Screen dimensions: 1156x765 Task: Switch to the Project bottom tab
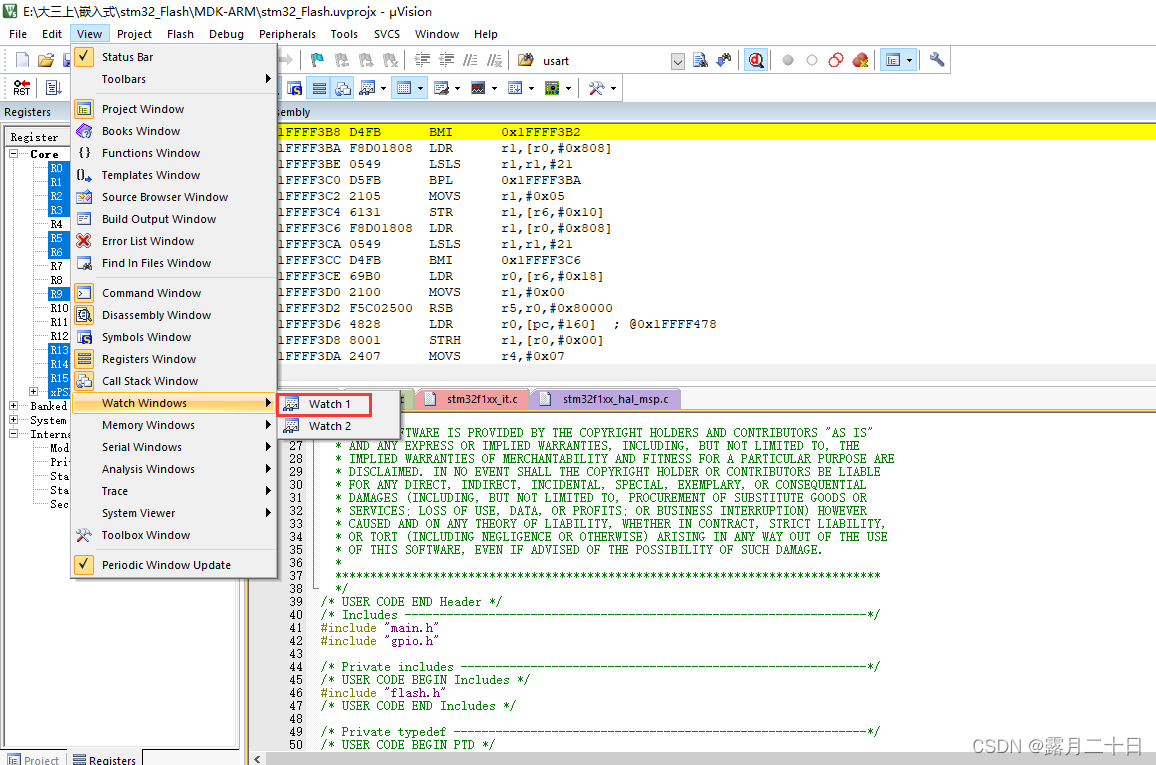click(x=34, y=759)
